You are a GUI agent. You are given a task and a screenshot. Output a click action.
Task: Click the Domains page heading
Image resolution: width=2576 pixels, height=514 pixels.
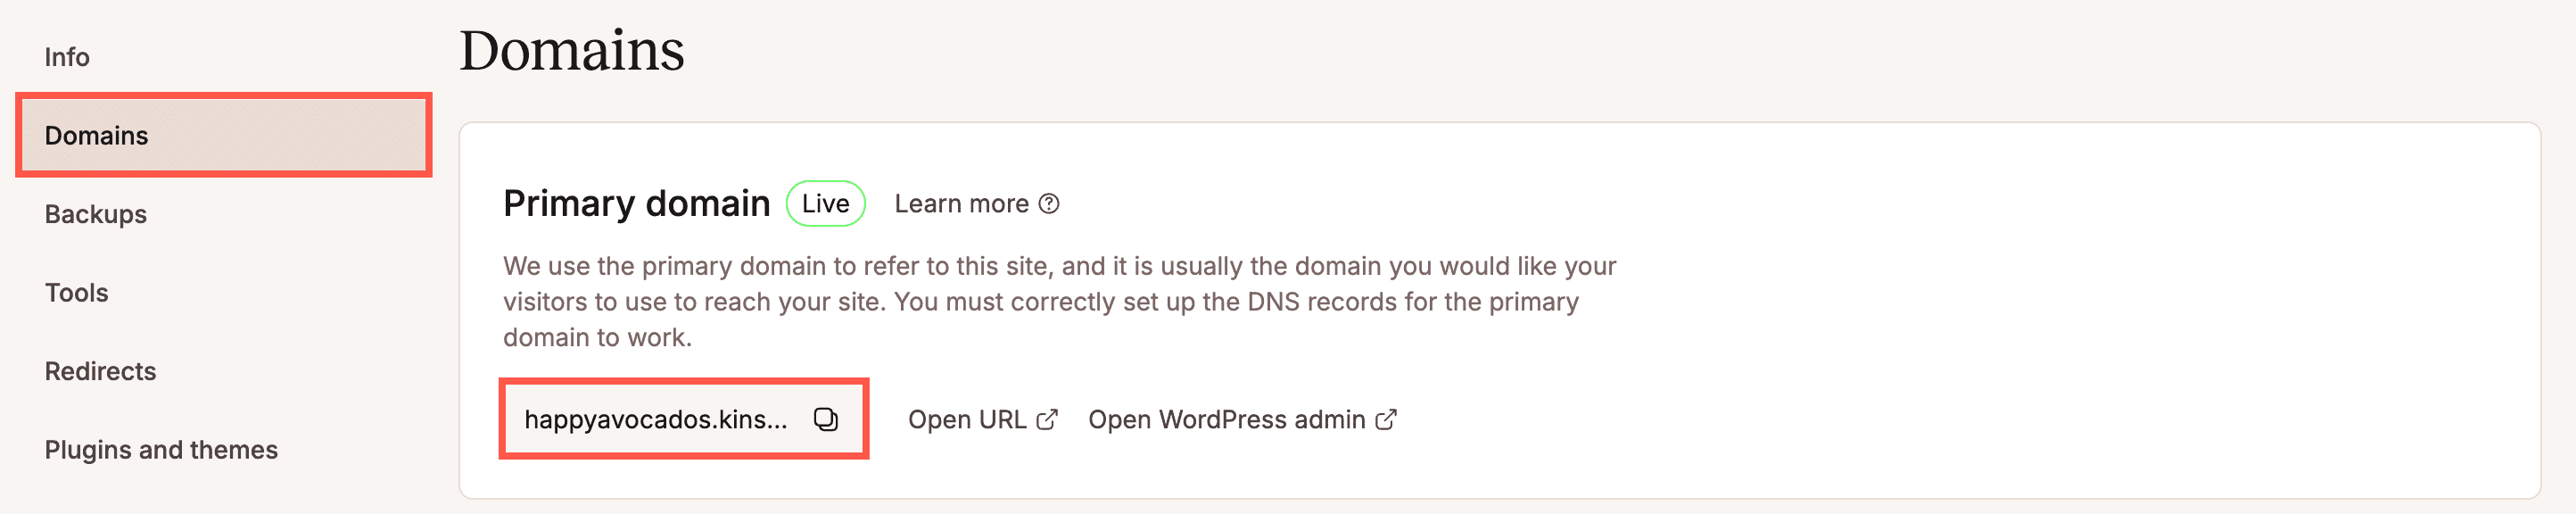point(571,50)
